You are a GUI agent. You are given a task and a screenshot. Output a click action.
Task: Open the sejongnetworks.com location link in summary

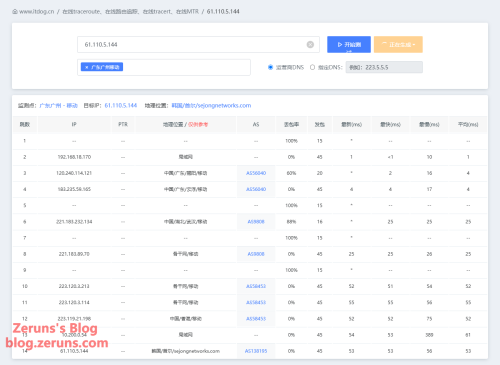point(211,106)
